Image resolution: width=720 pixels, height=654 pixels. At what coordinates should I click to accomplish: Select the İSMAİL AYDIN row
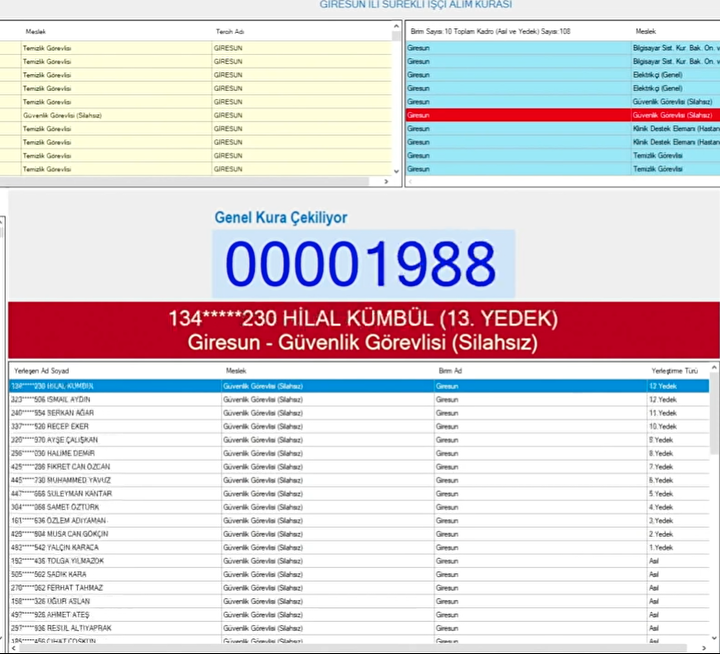pyautogui.click(x=359, y=400)
